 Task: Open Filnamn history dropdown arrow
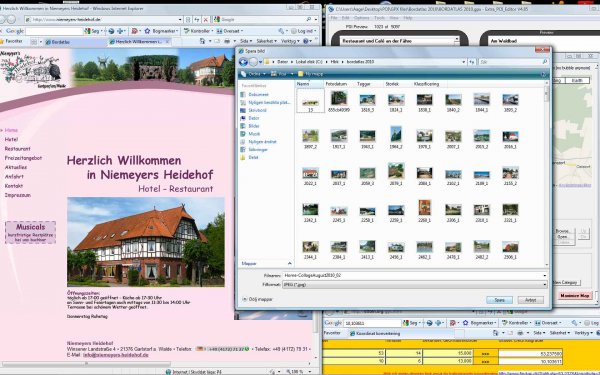(545, 276)
